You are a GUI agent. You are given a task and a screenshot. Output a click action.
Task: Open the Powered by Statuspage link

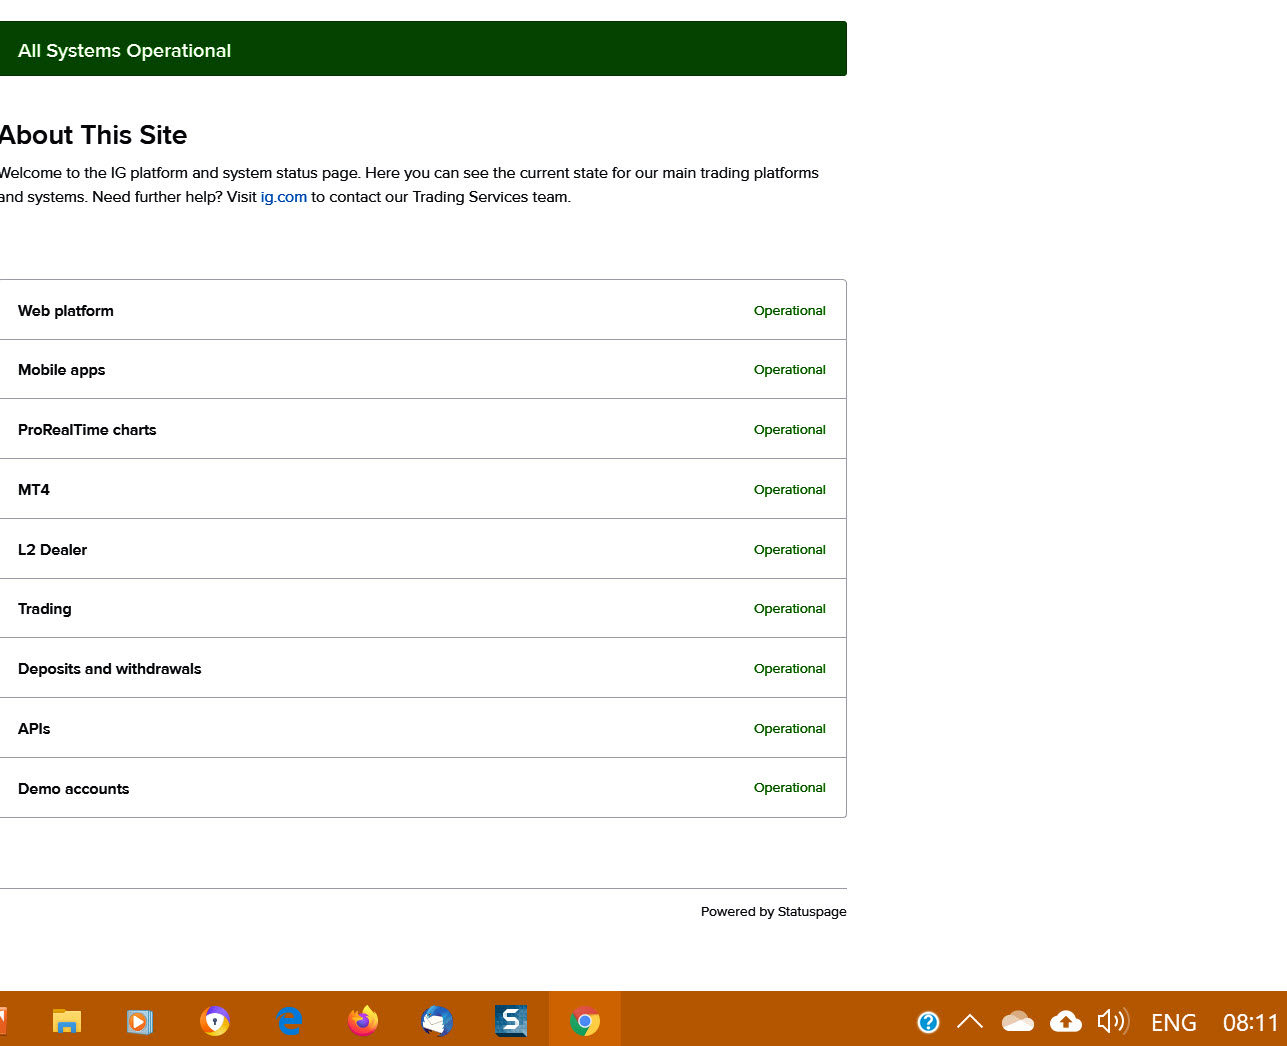(x=774, y=912)
